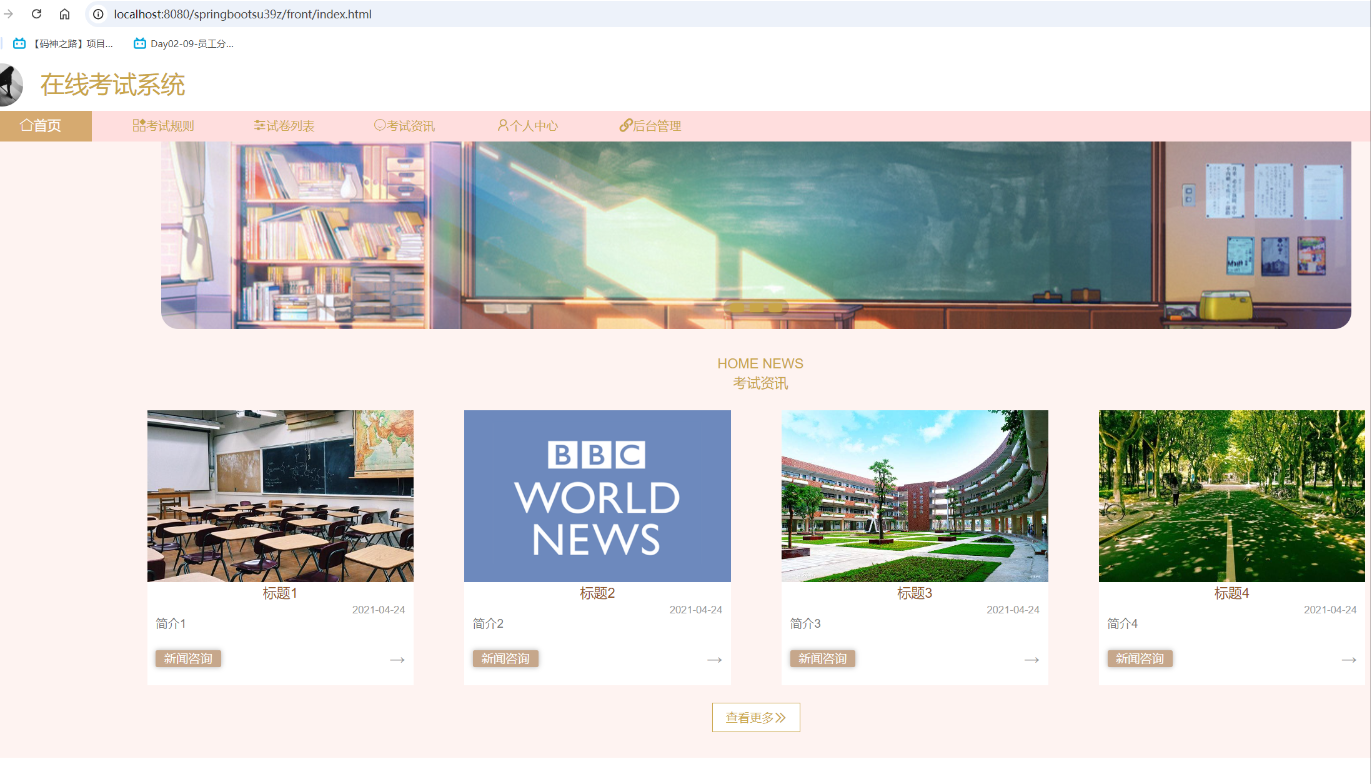Open the Day02-09 bookmark
Viewport: 1371px width, 784px height.
pos(184,44)
